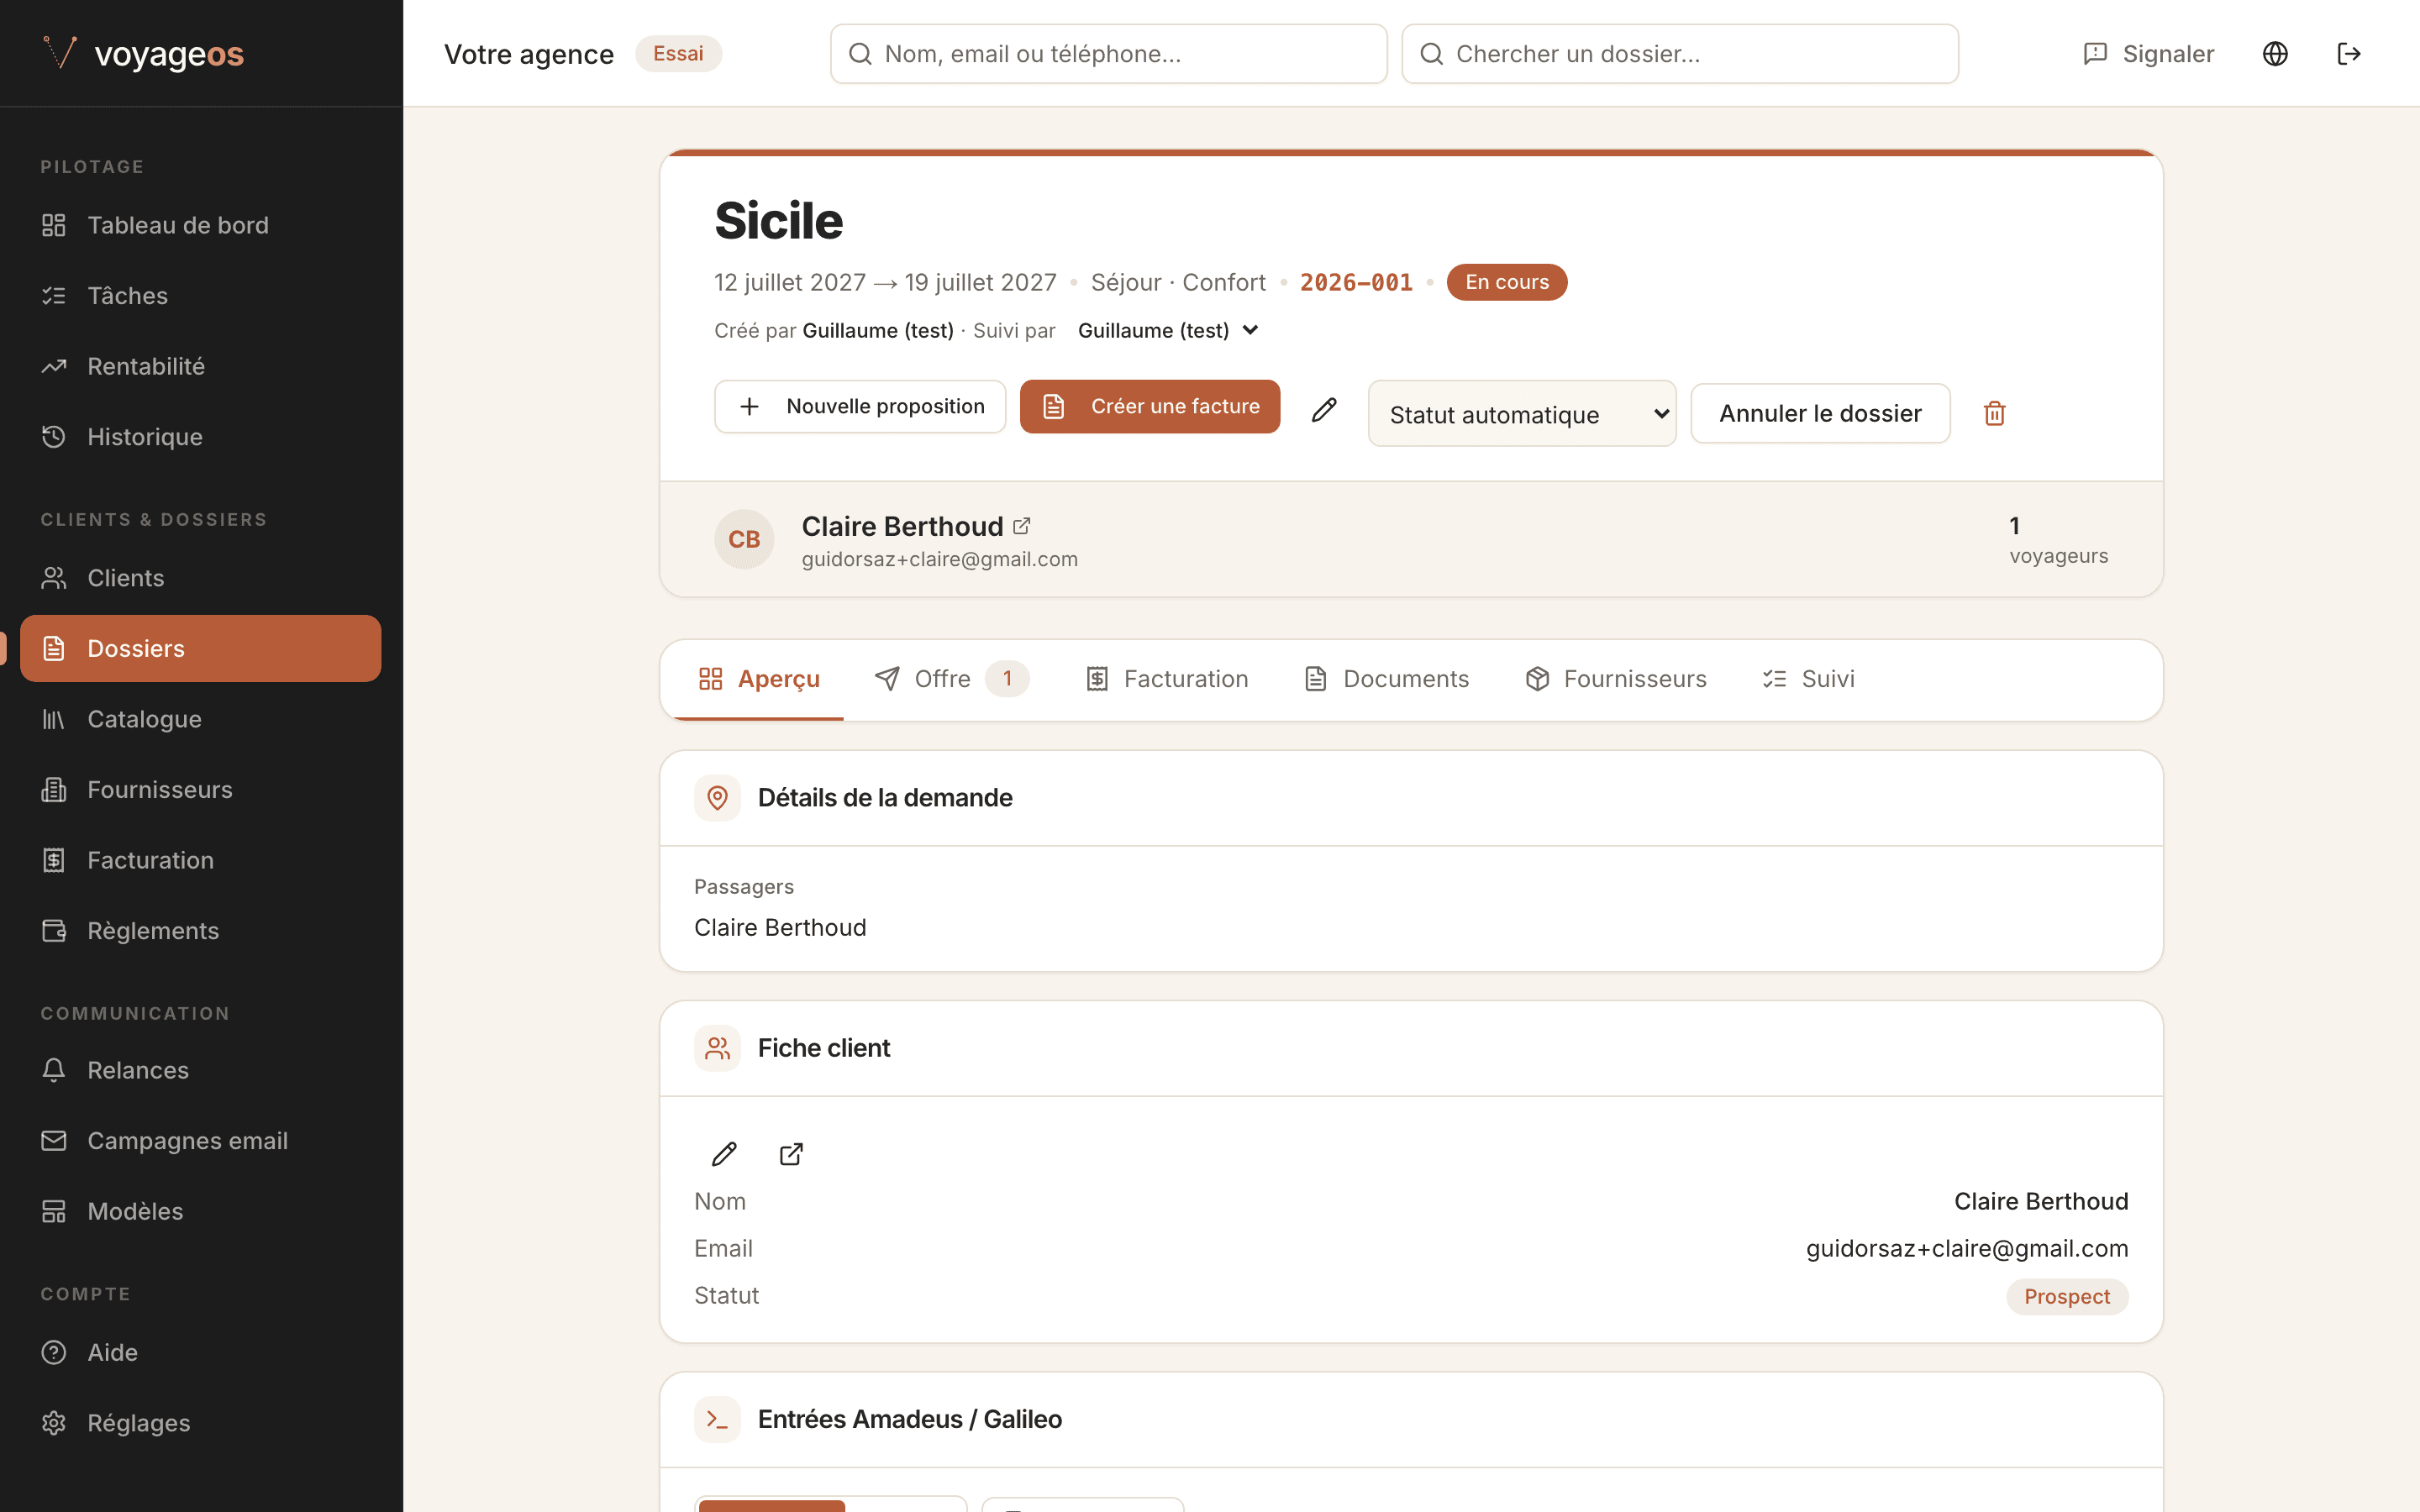Open Réglages in the sidebar
Viewport: 2420px width, 1512px height.
pyautogui.click(x=201, y=1423)
